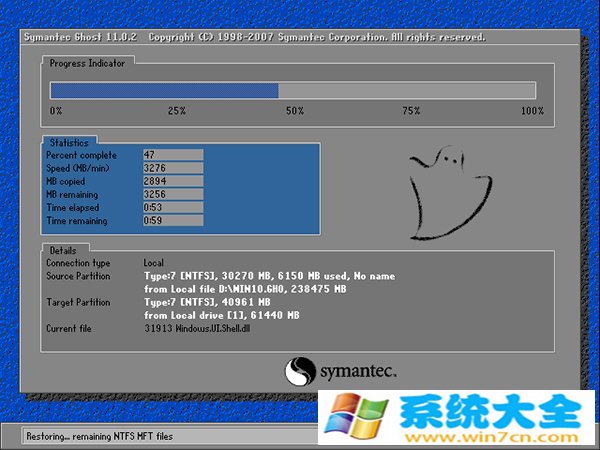Image resolution: width=600 pixels, height=450 pixels.
Task: Click the D:\WIN10.GHO file path line
Action: point(245,289)
